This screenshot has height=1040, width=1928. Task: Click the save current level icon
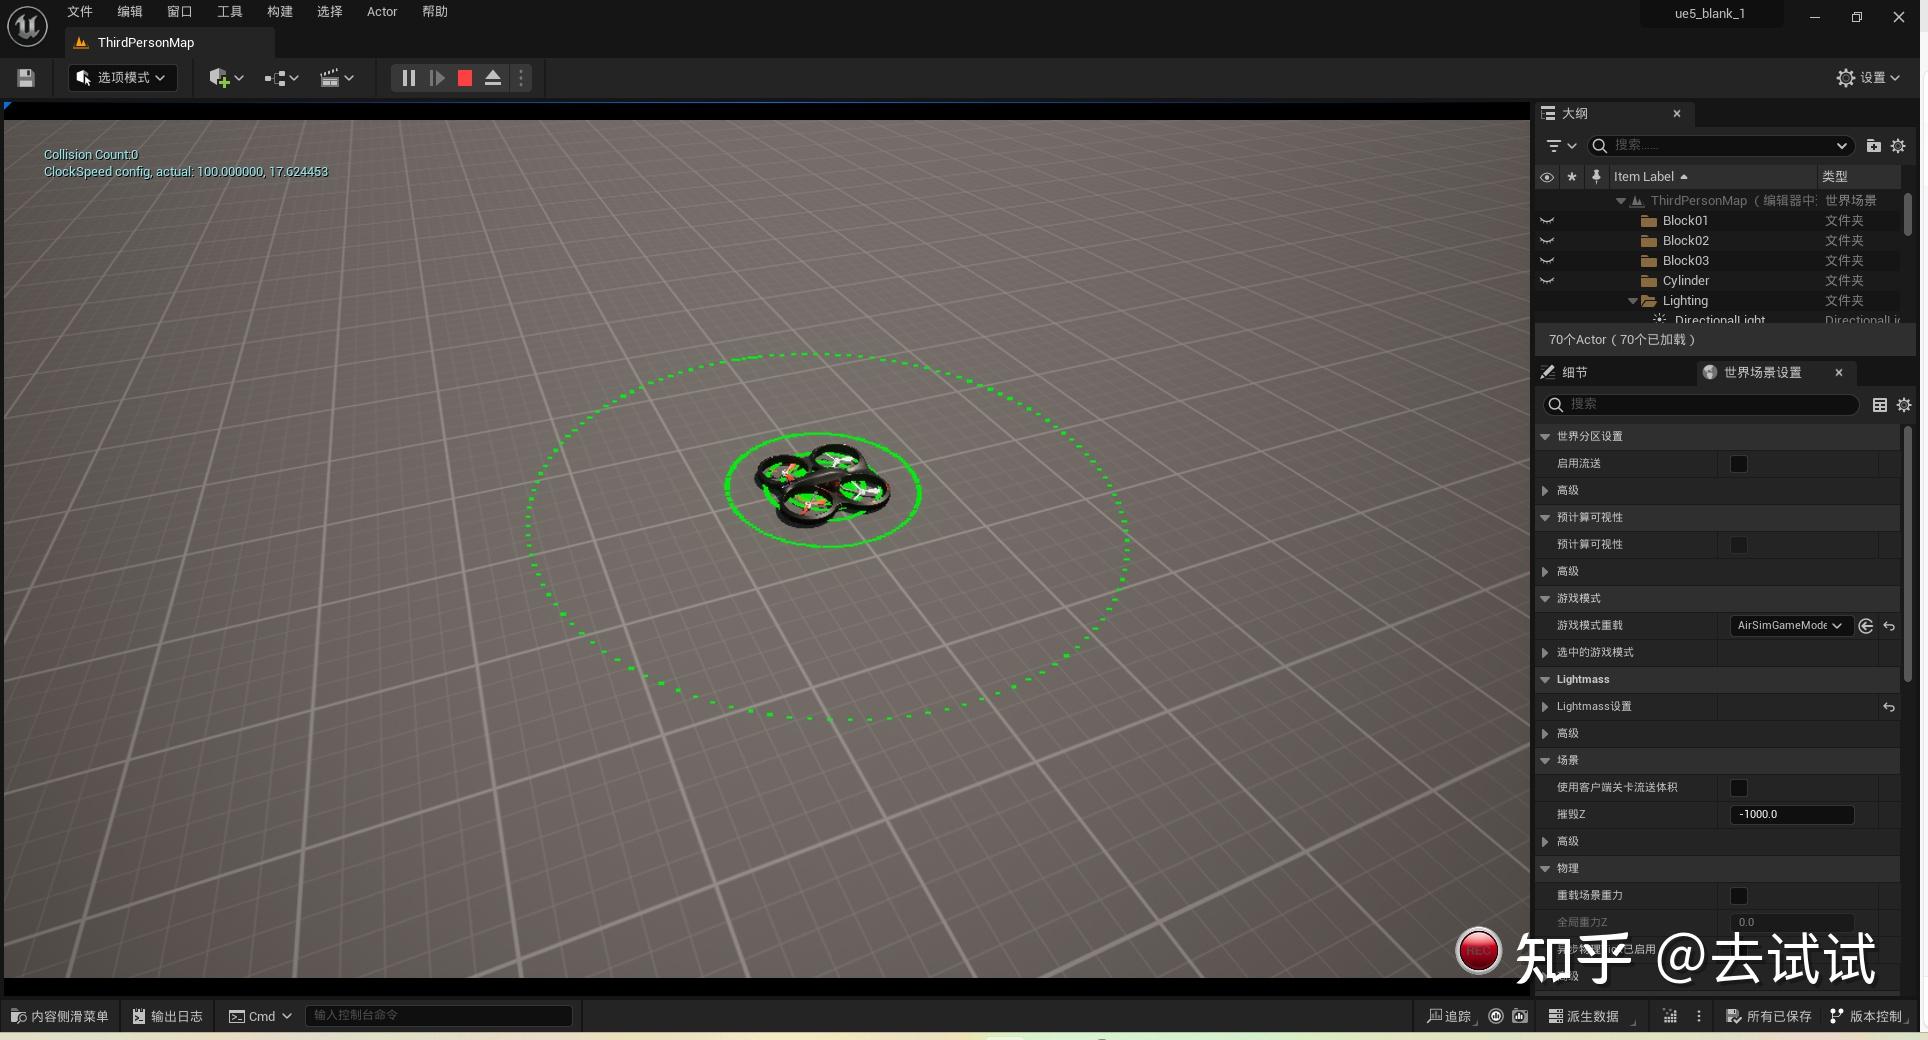(25, 78)
